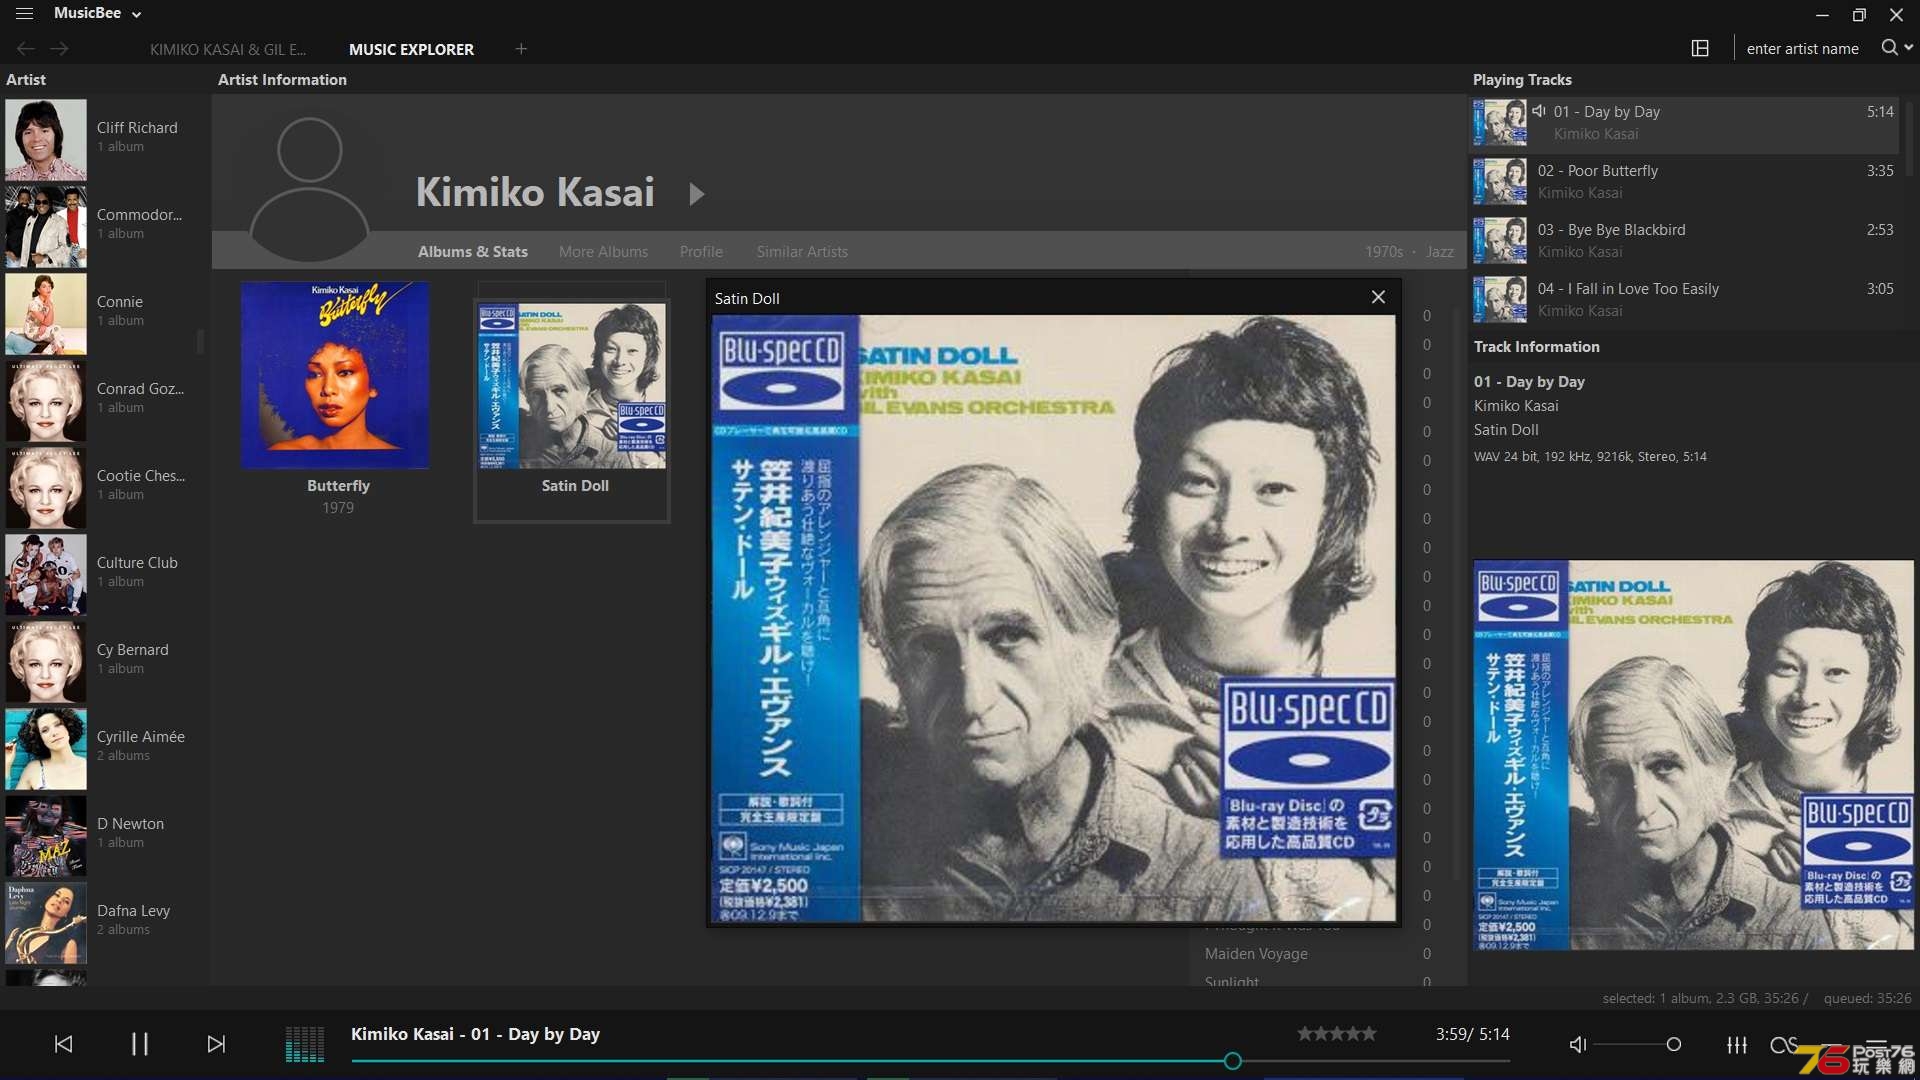Viewport: 1920px width, 1080px height.
Task: Click the spectrum visualizer icon
Action: tap(305, 1044)
